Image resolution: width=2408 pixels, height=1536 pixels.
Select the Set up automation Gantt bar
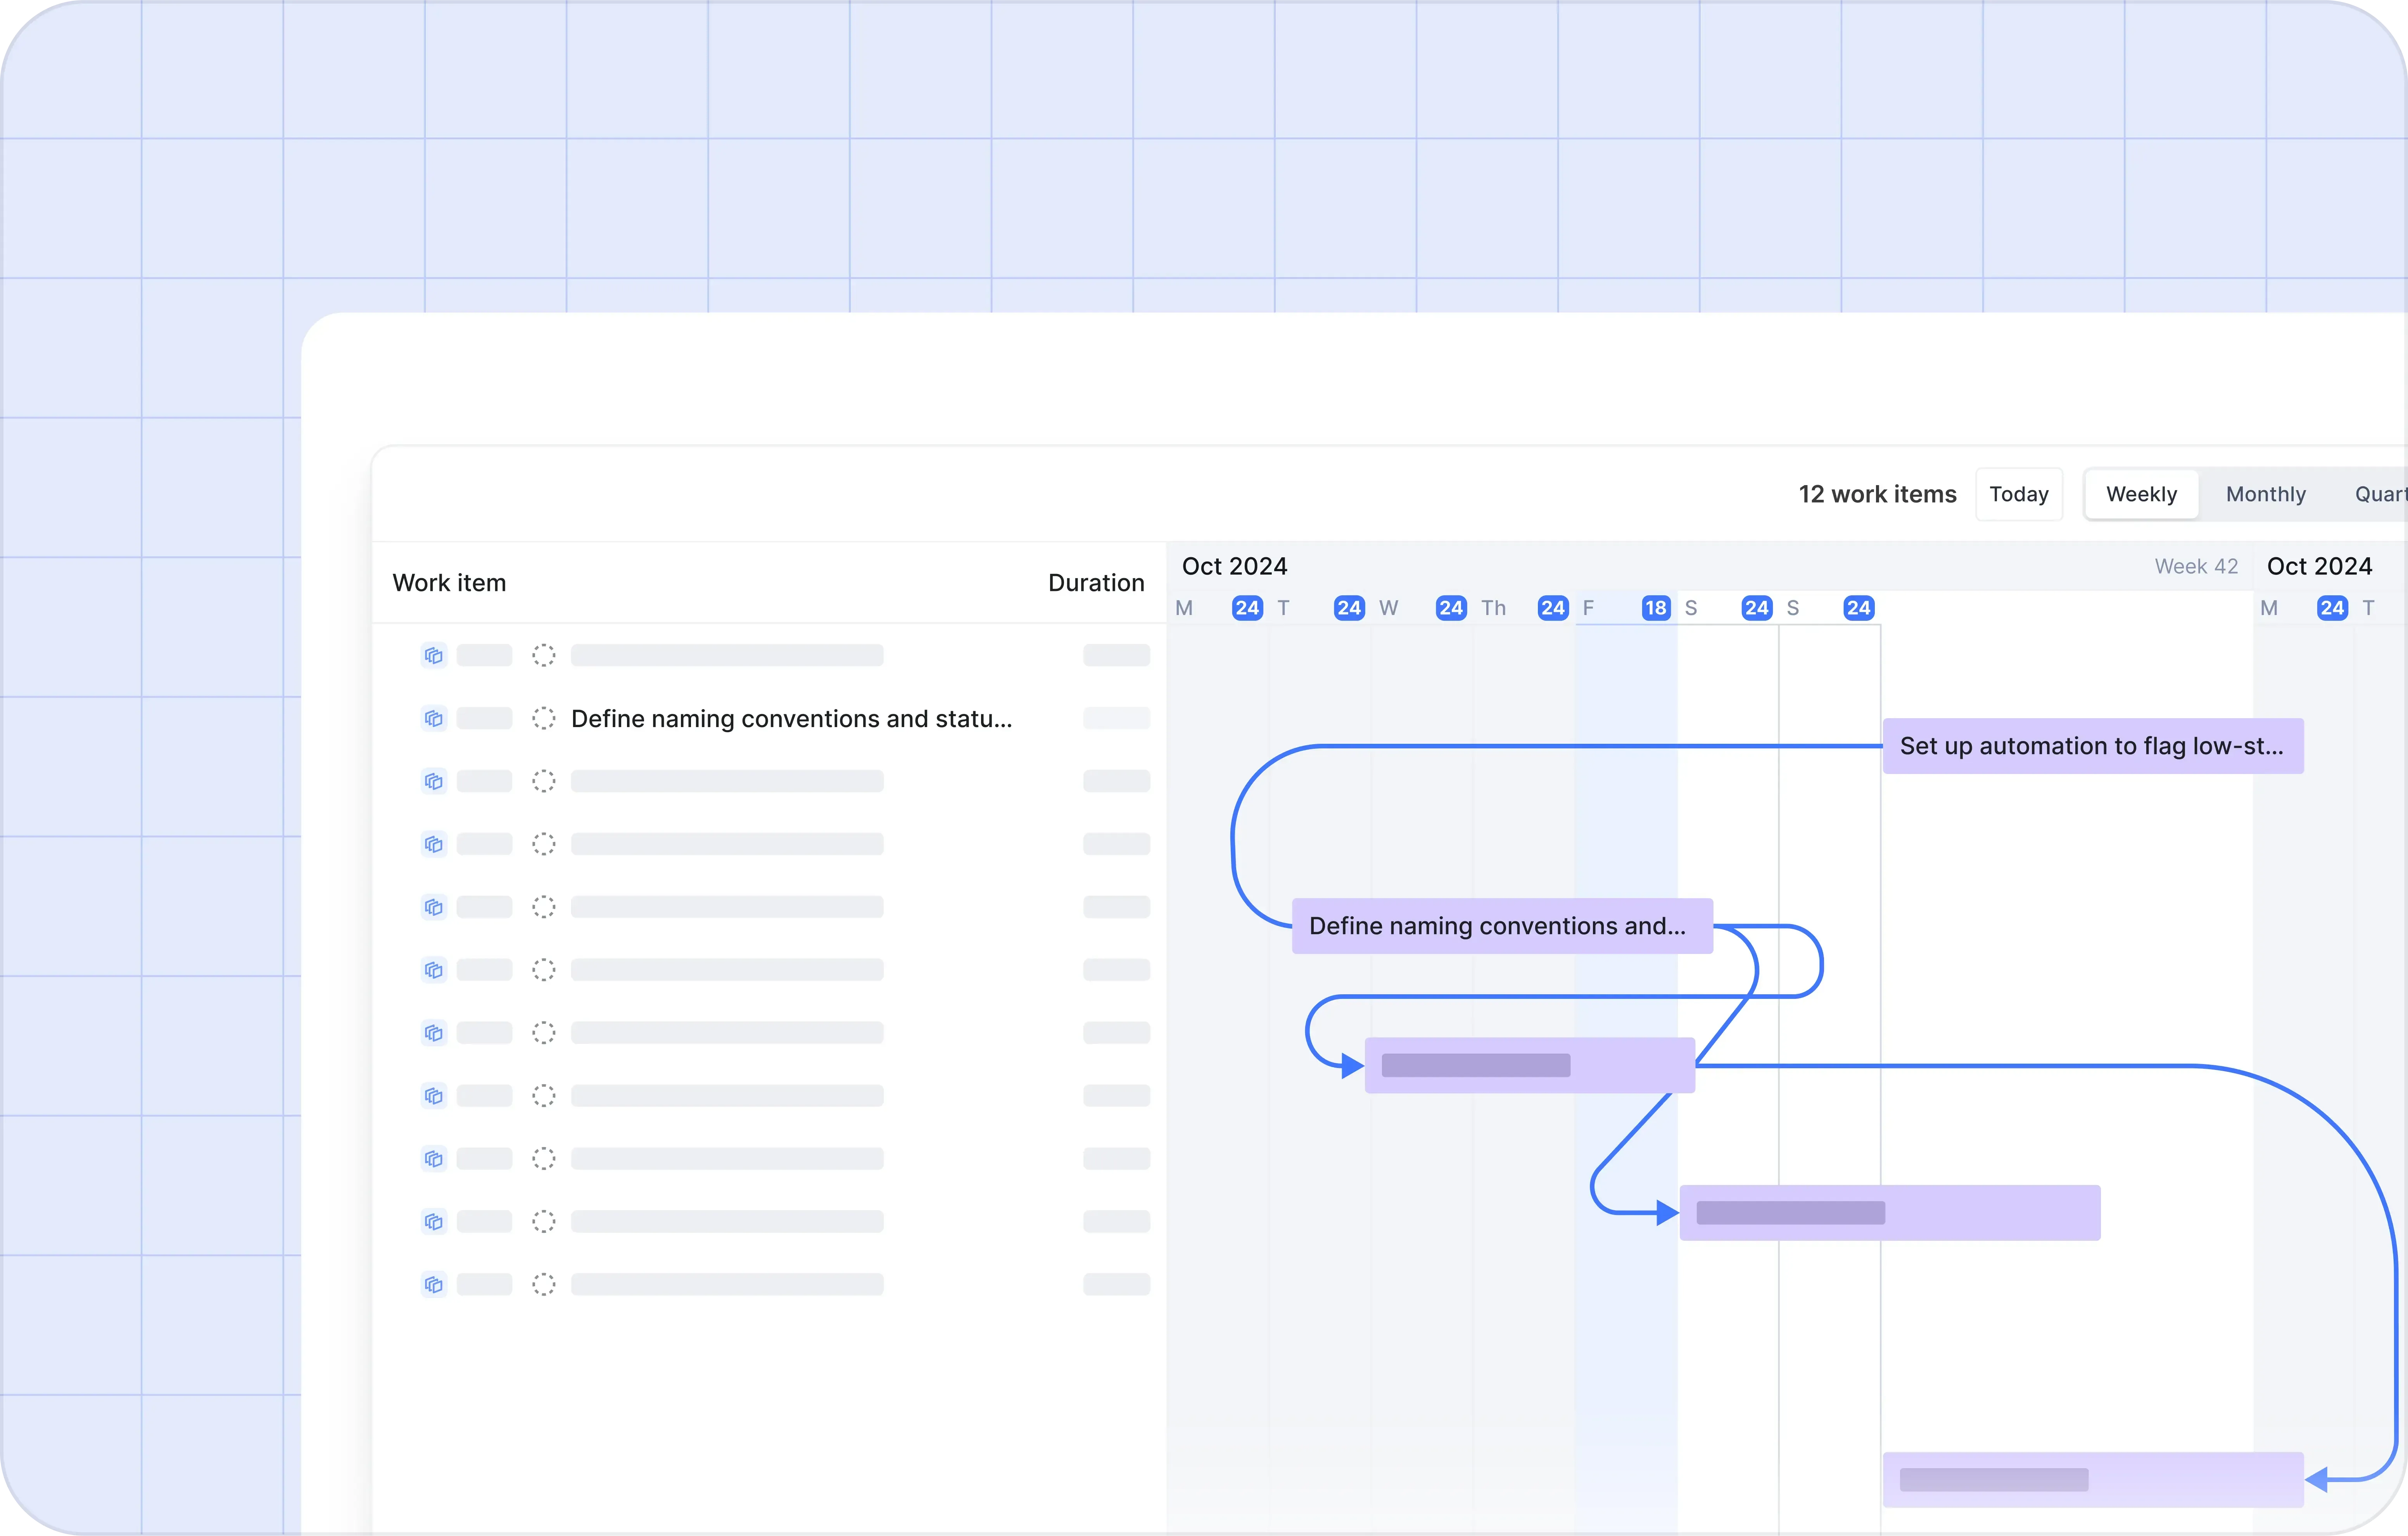pyautogui.click(x=2092, y=746)
